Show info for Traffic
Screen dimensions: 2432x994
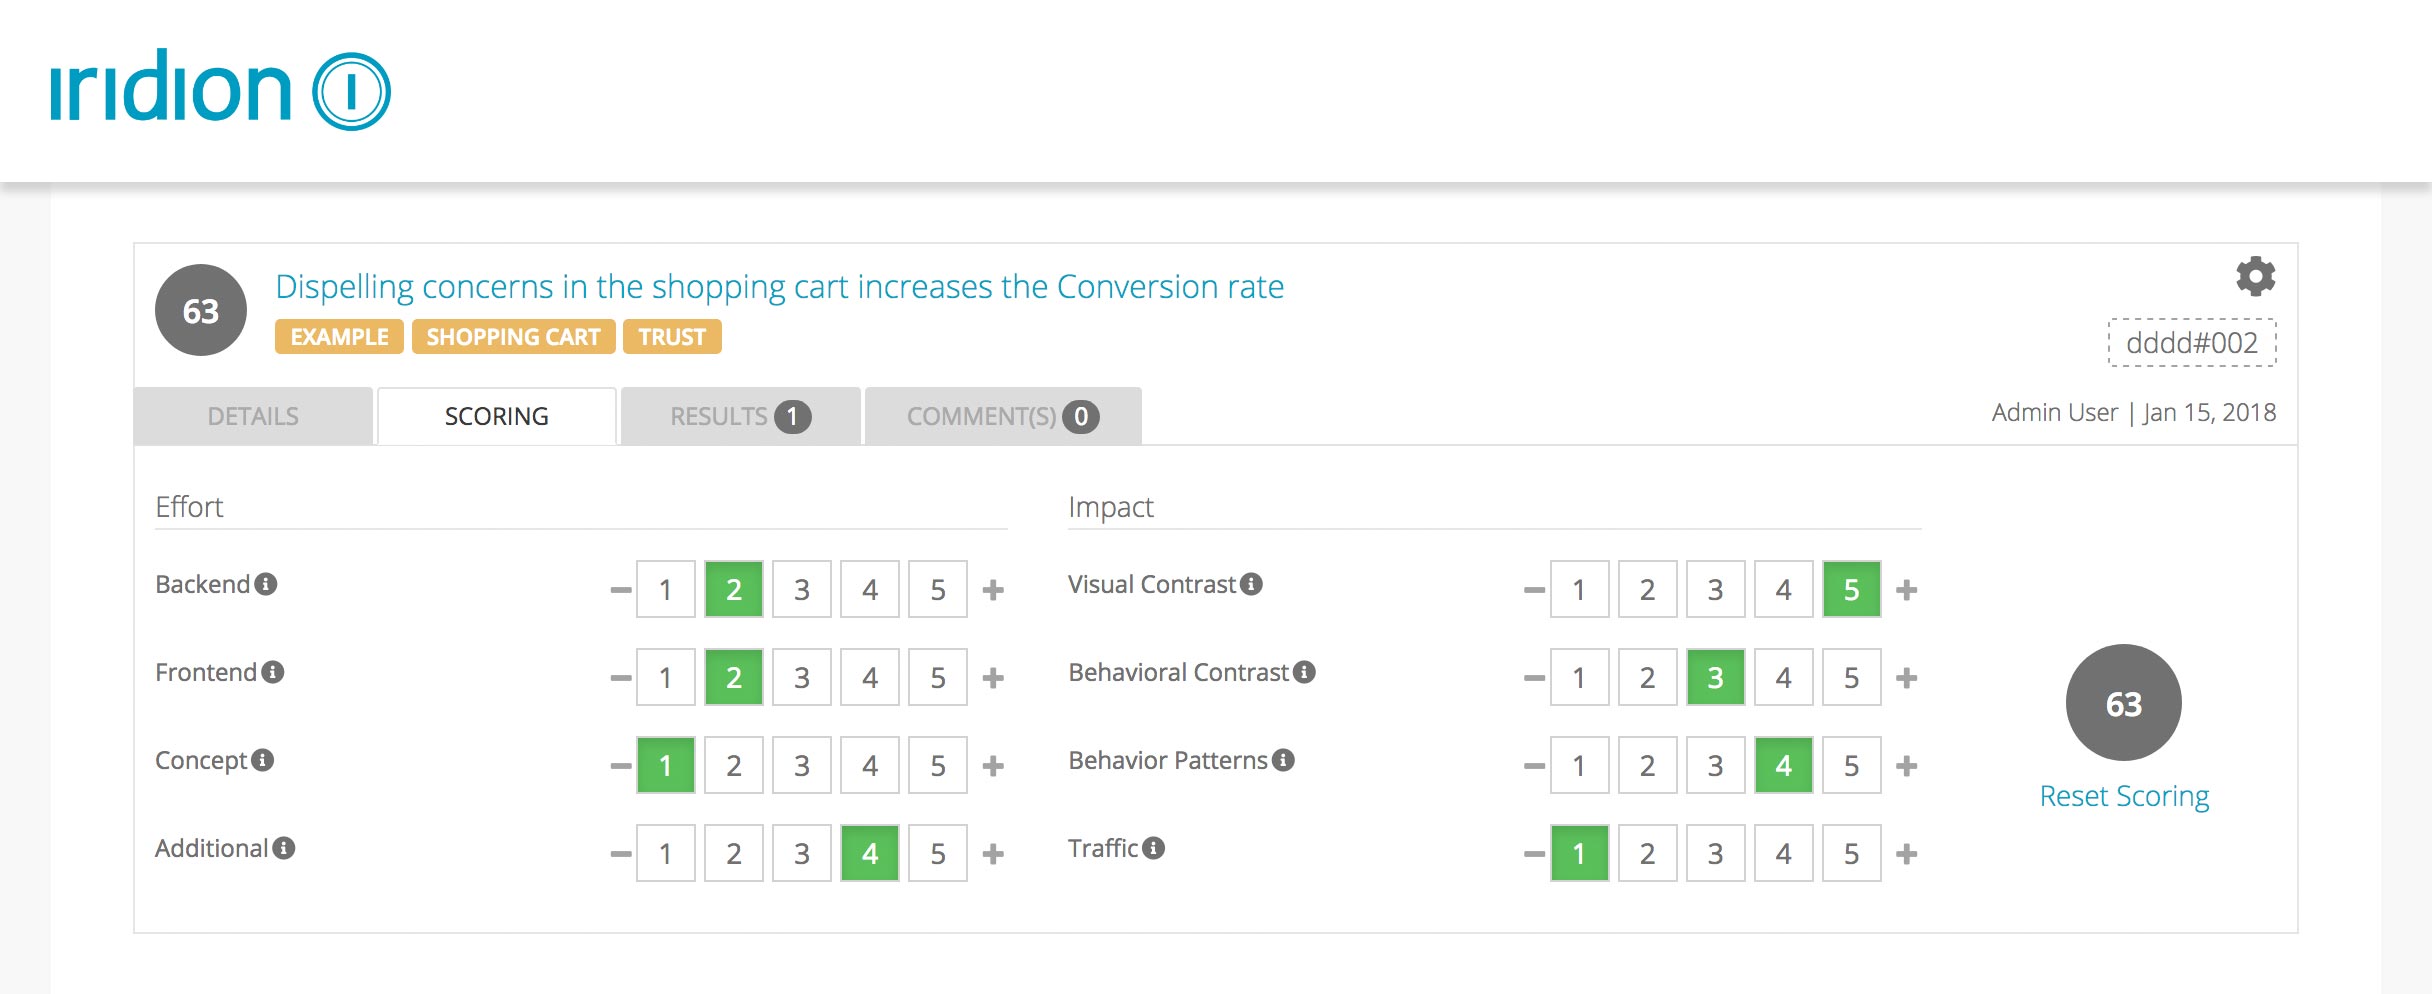pos(1153,848)
